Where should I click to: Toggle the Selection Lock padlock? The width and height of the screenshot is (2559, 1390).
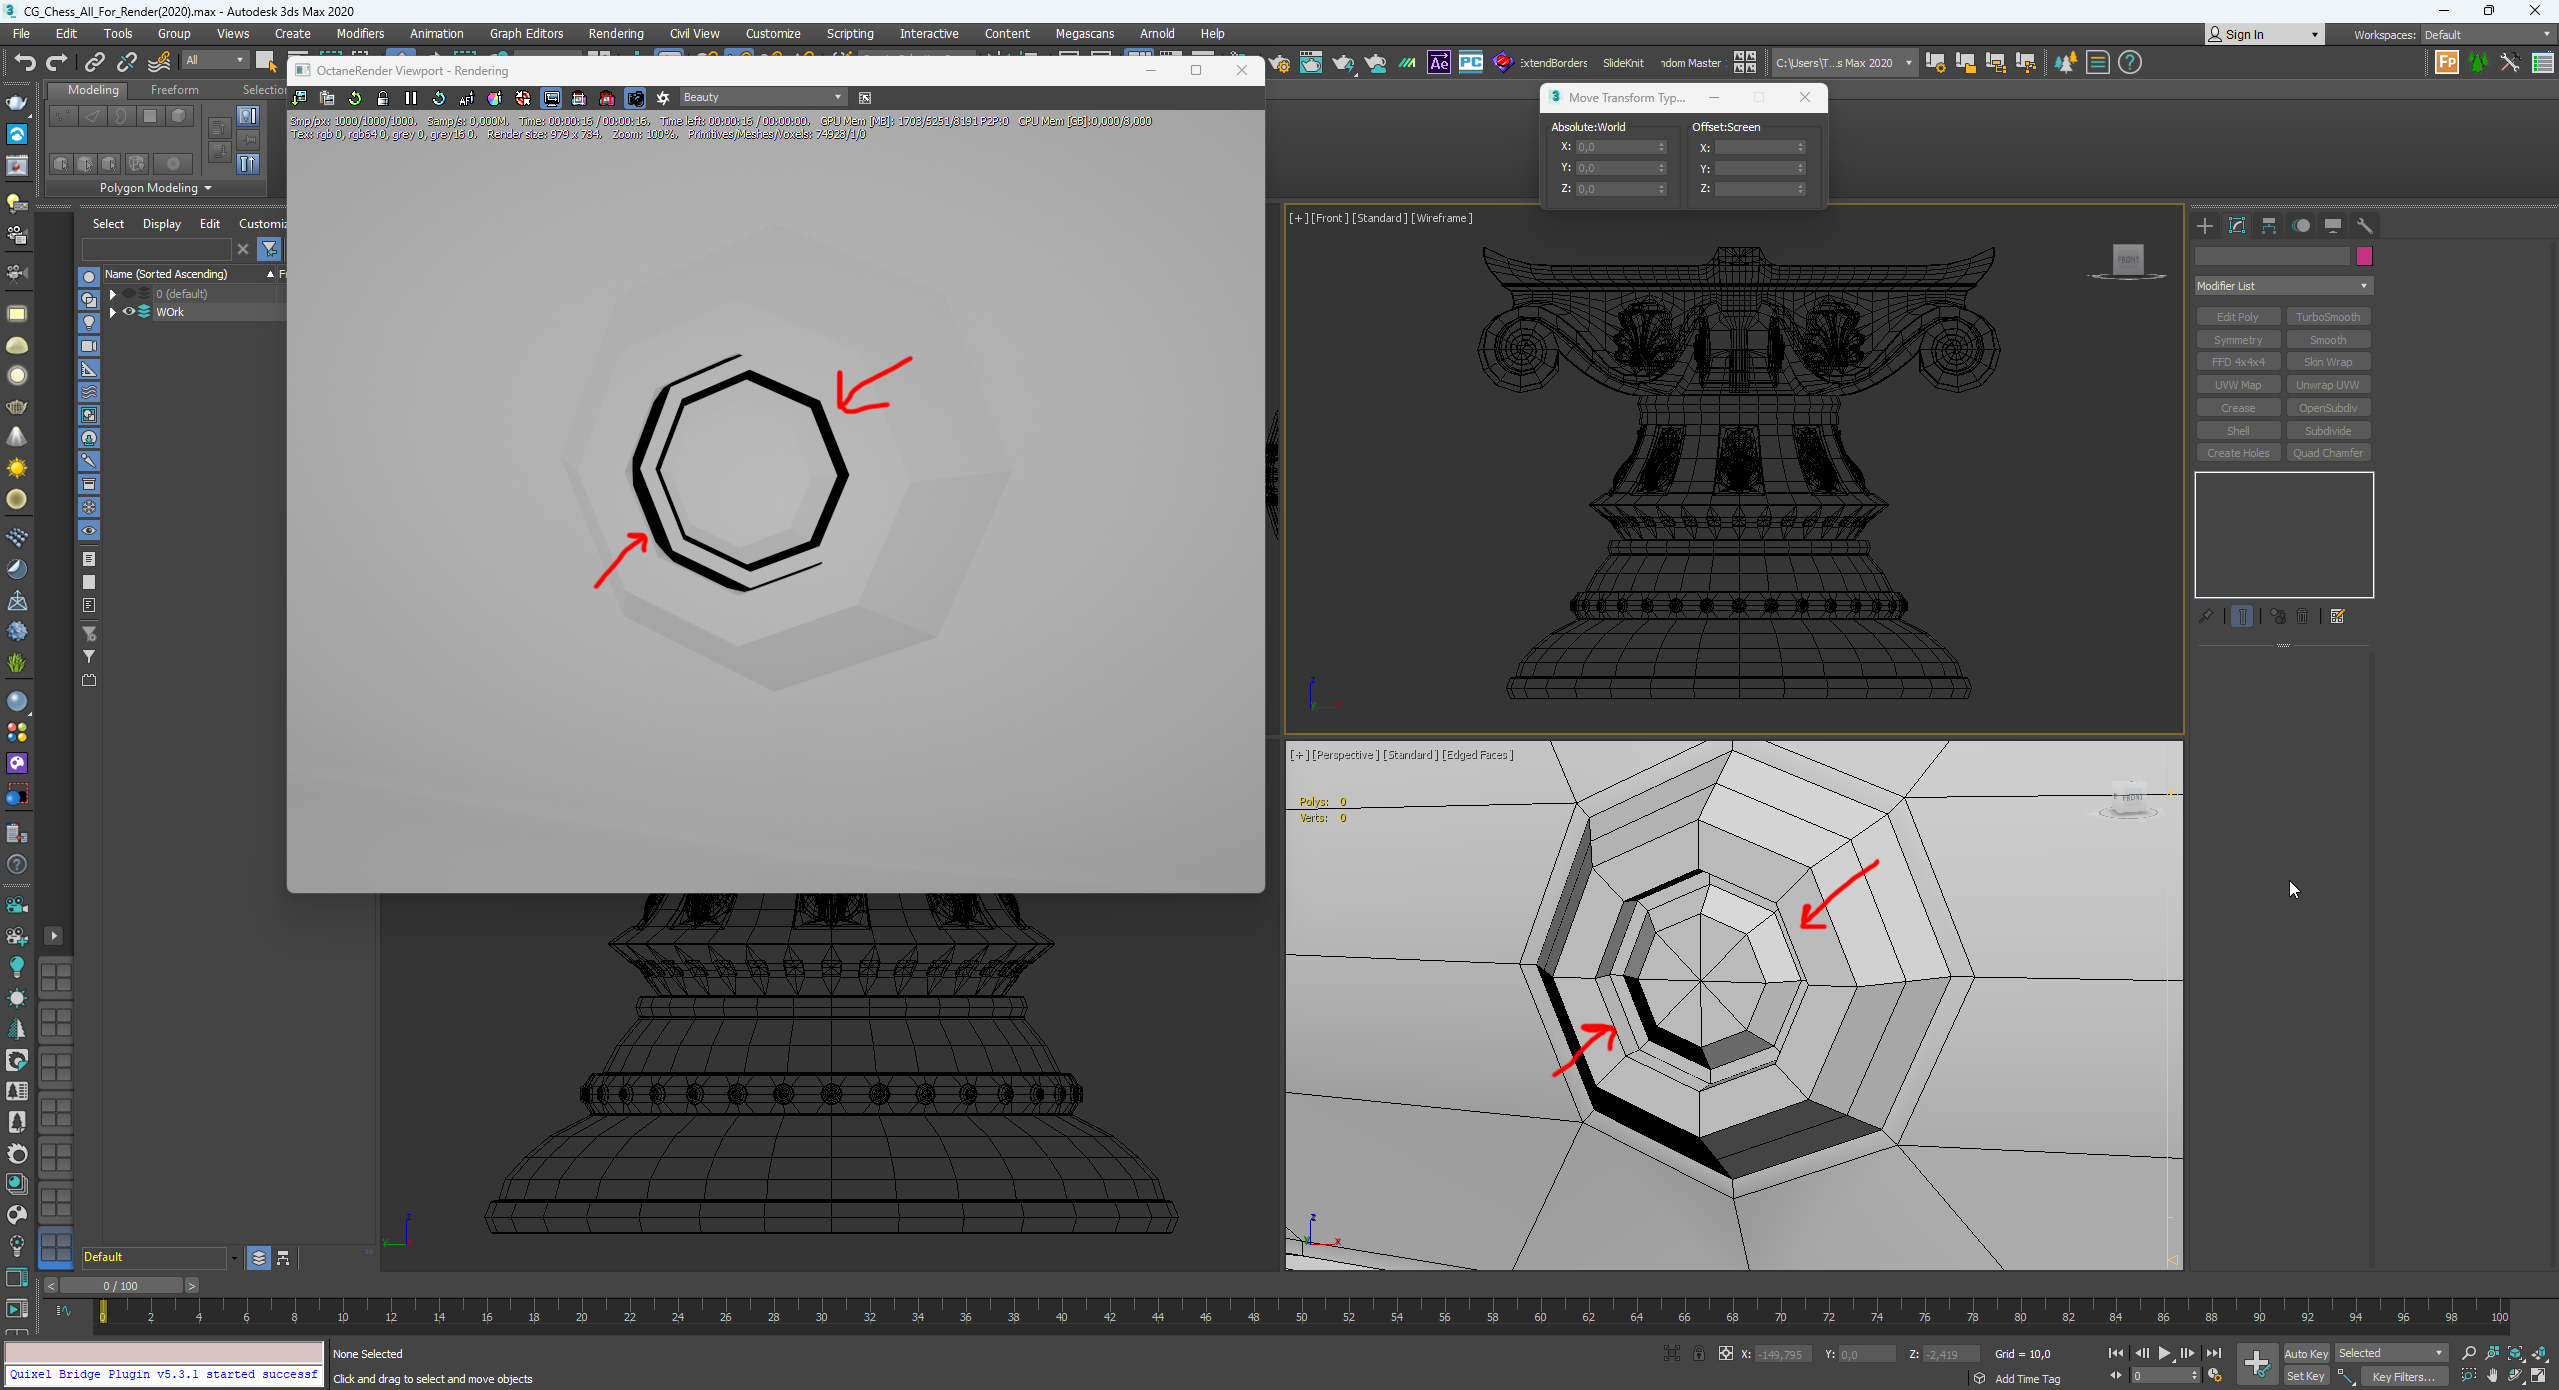point(1699,1354)
